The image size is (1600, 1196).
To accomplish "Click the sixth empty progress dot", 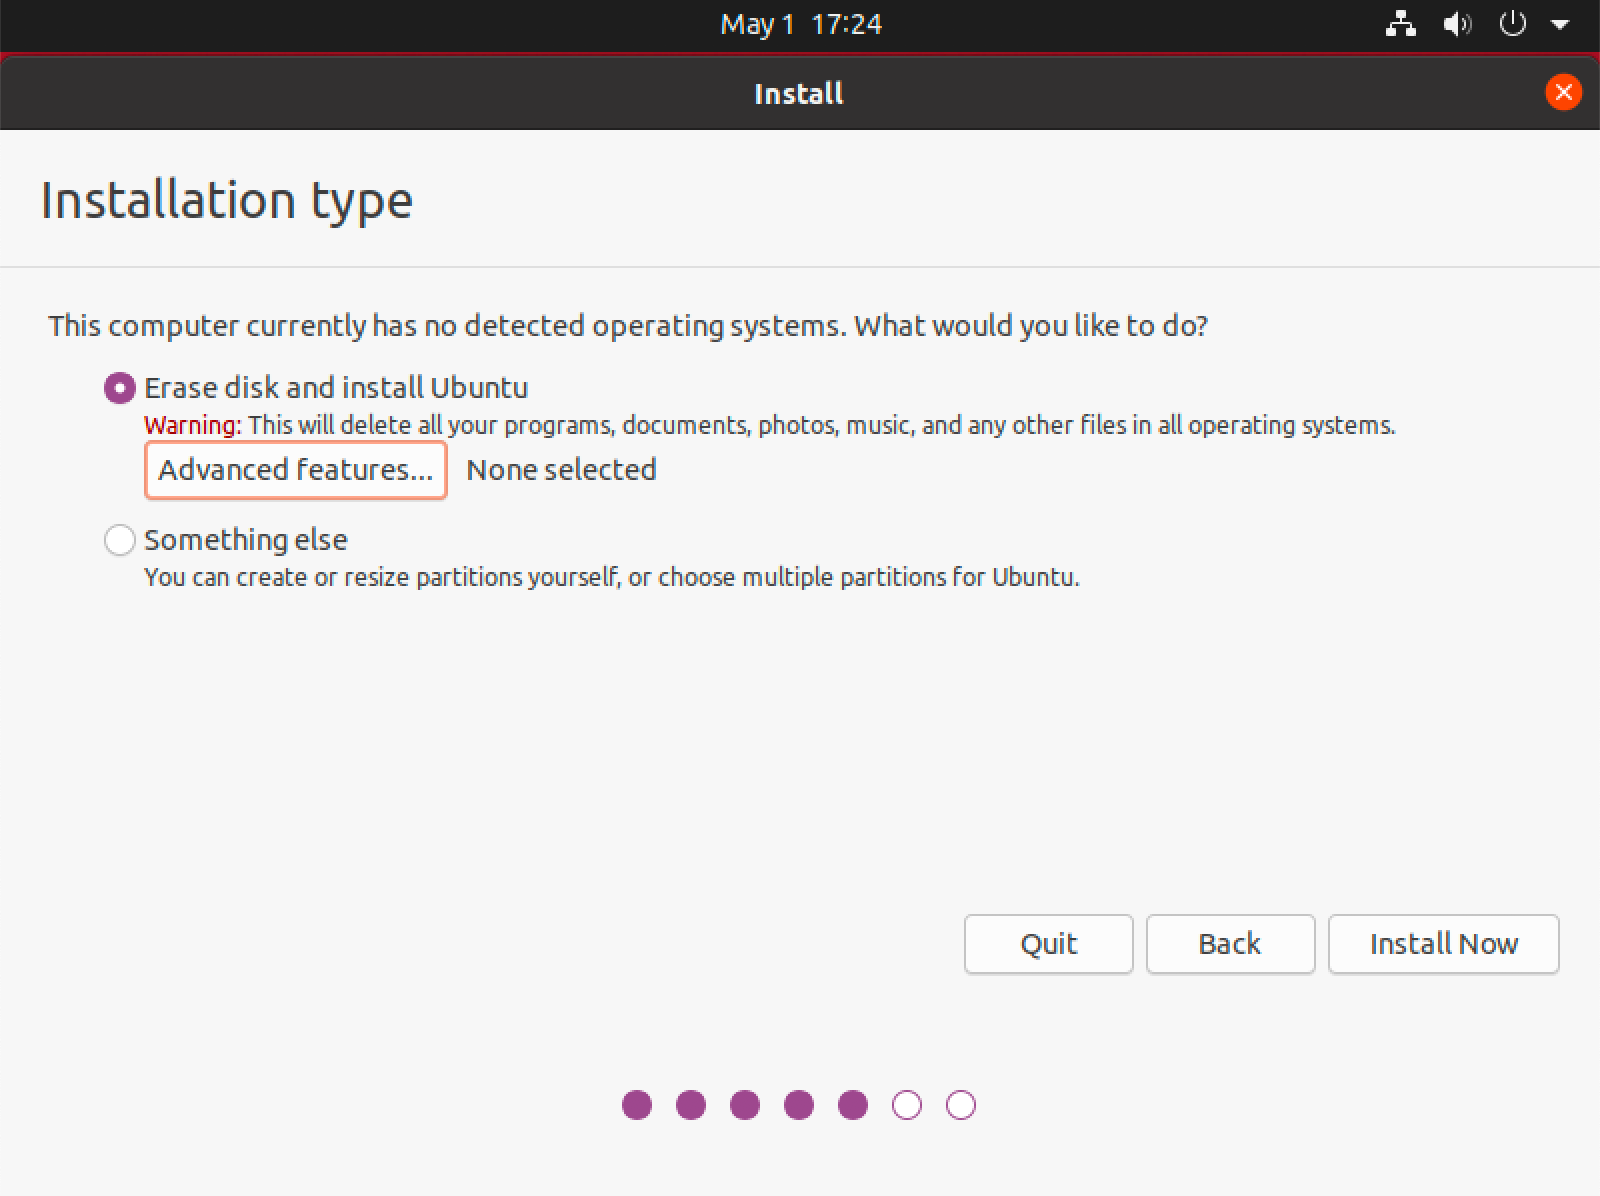I will tap(907, 1105).
